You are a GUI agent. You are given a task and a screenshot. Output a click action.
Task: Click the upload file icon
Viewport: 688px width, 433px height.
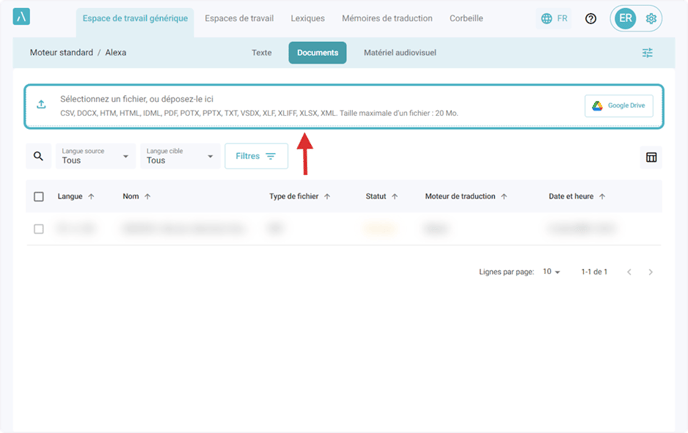tap(41, 105)
